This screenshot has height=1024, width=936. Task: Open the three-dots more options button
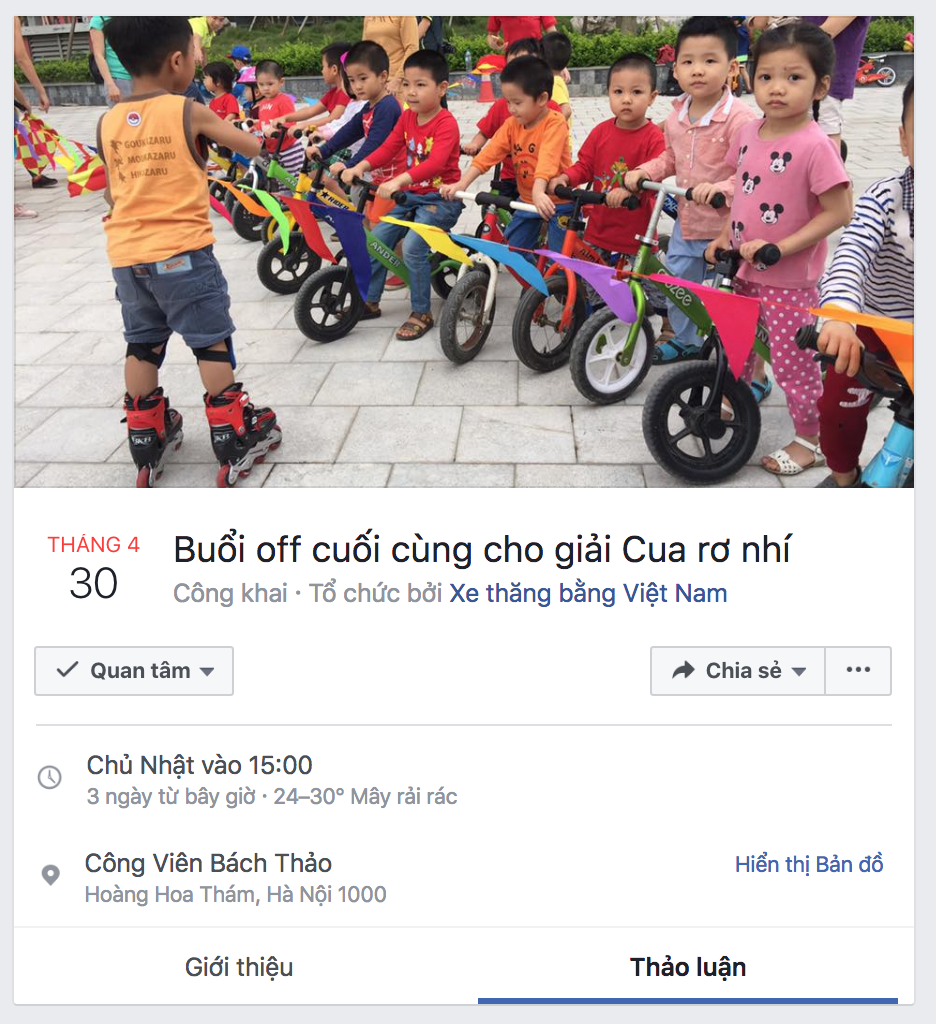858,671
